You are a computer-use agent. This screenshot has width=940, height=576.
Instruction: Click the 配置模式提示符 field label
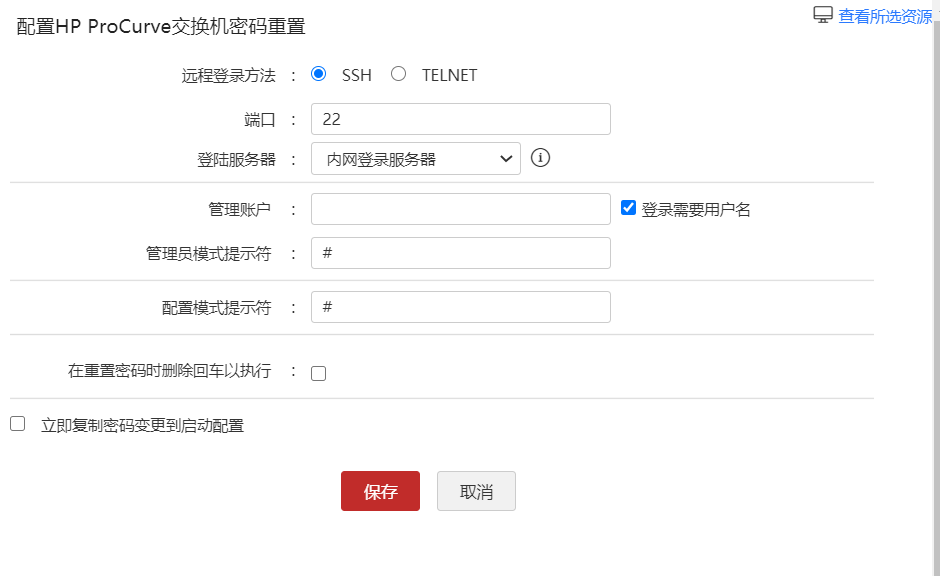pos(216,307)
